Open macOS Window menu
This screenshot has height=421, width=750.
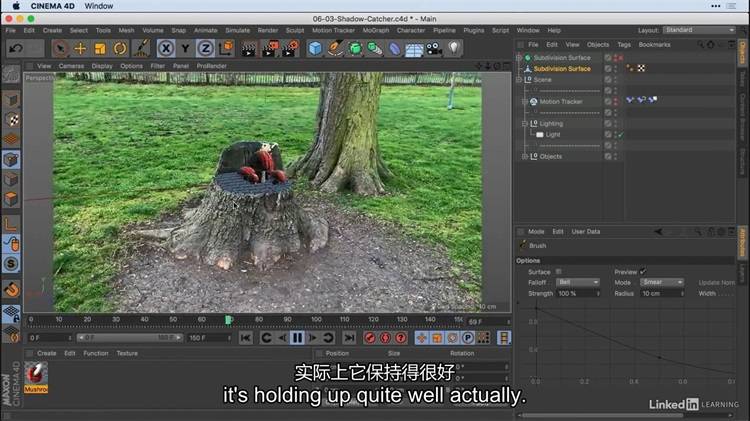(99, 6)
